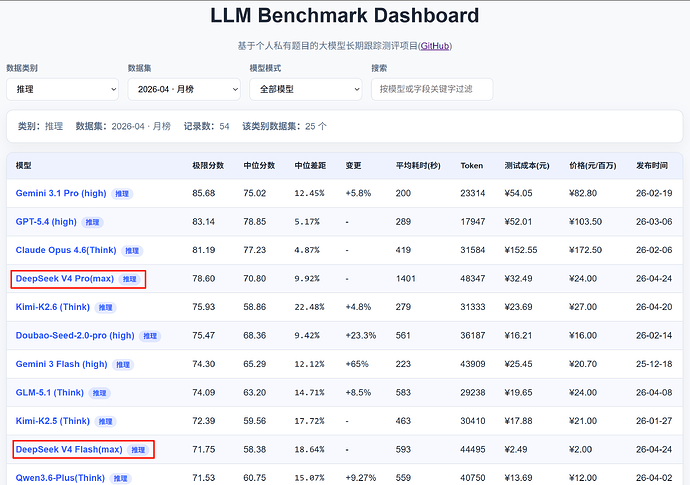Select the 1401 seconds value for DeepSeek V4 Pro
690x485 pixels.
[405, 279]
